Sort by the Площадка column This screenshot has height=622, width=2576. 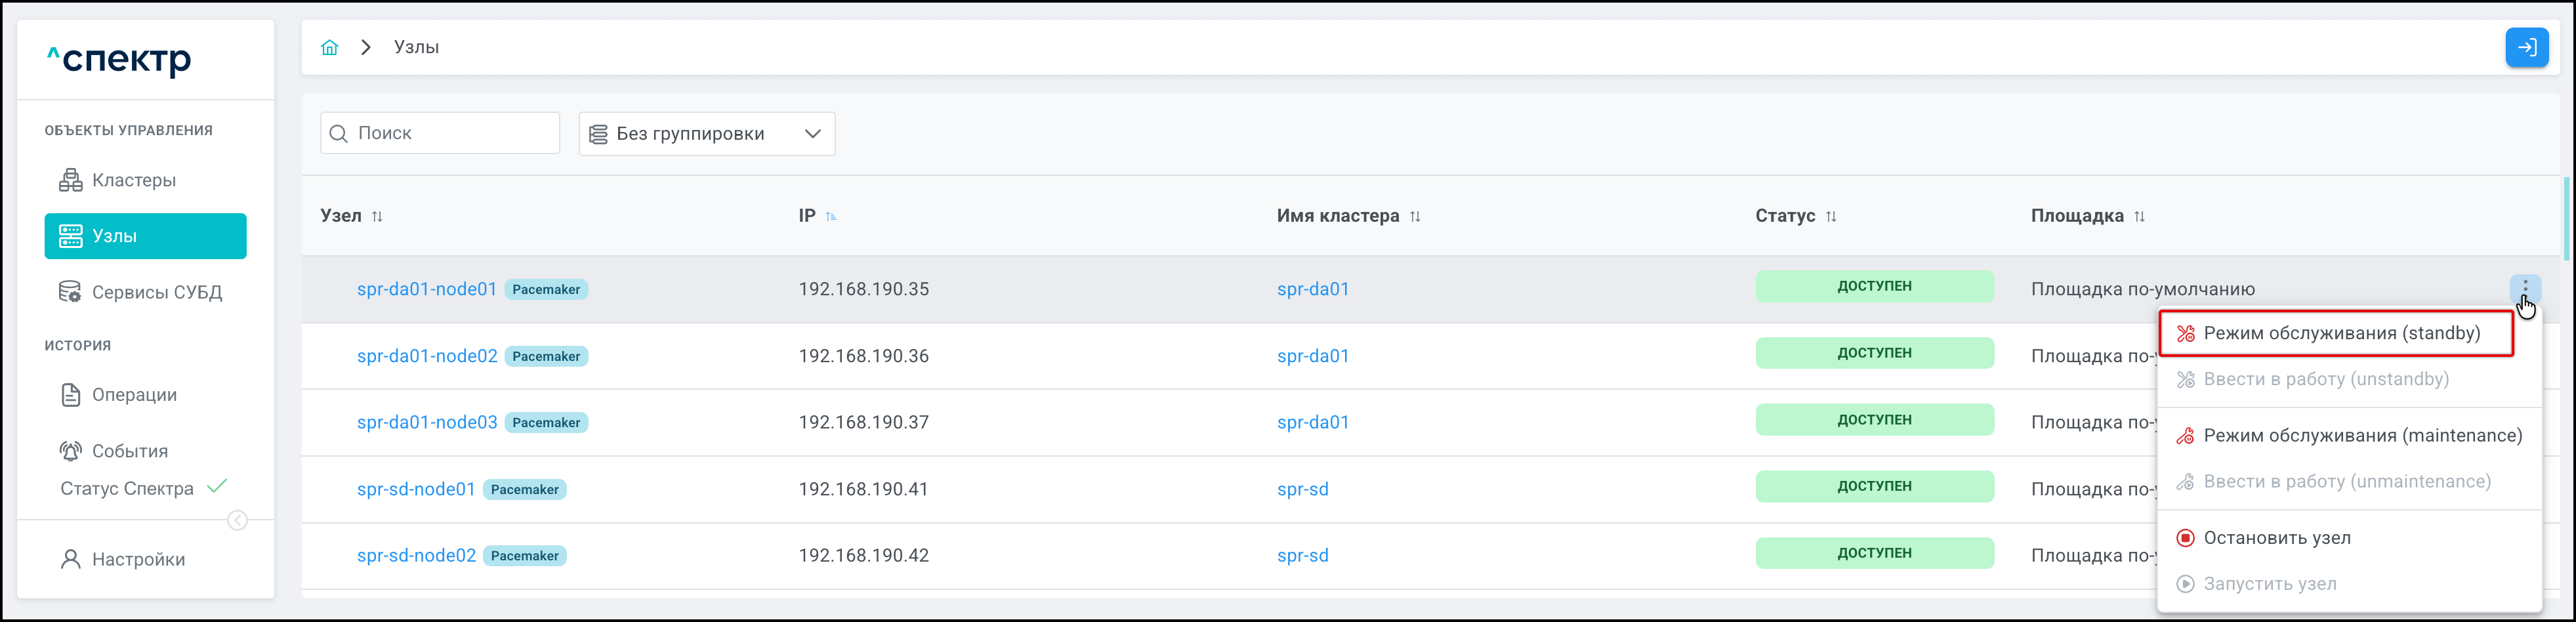[x=2139, y=217]
